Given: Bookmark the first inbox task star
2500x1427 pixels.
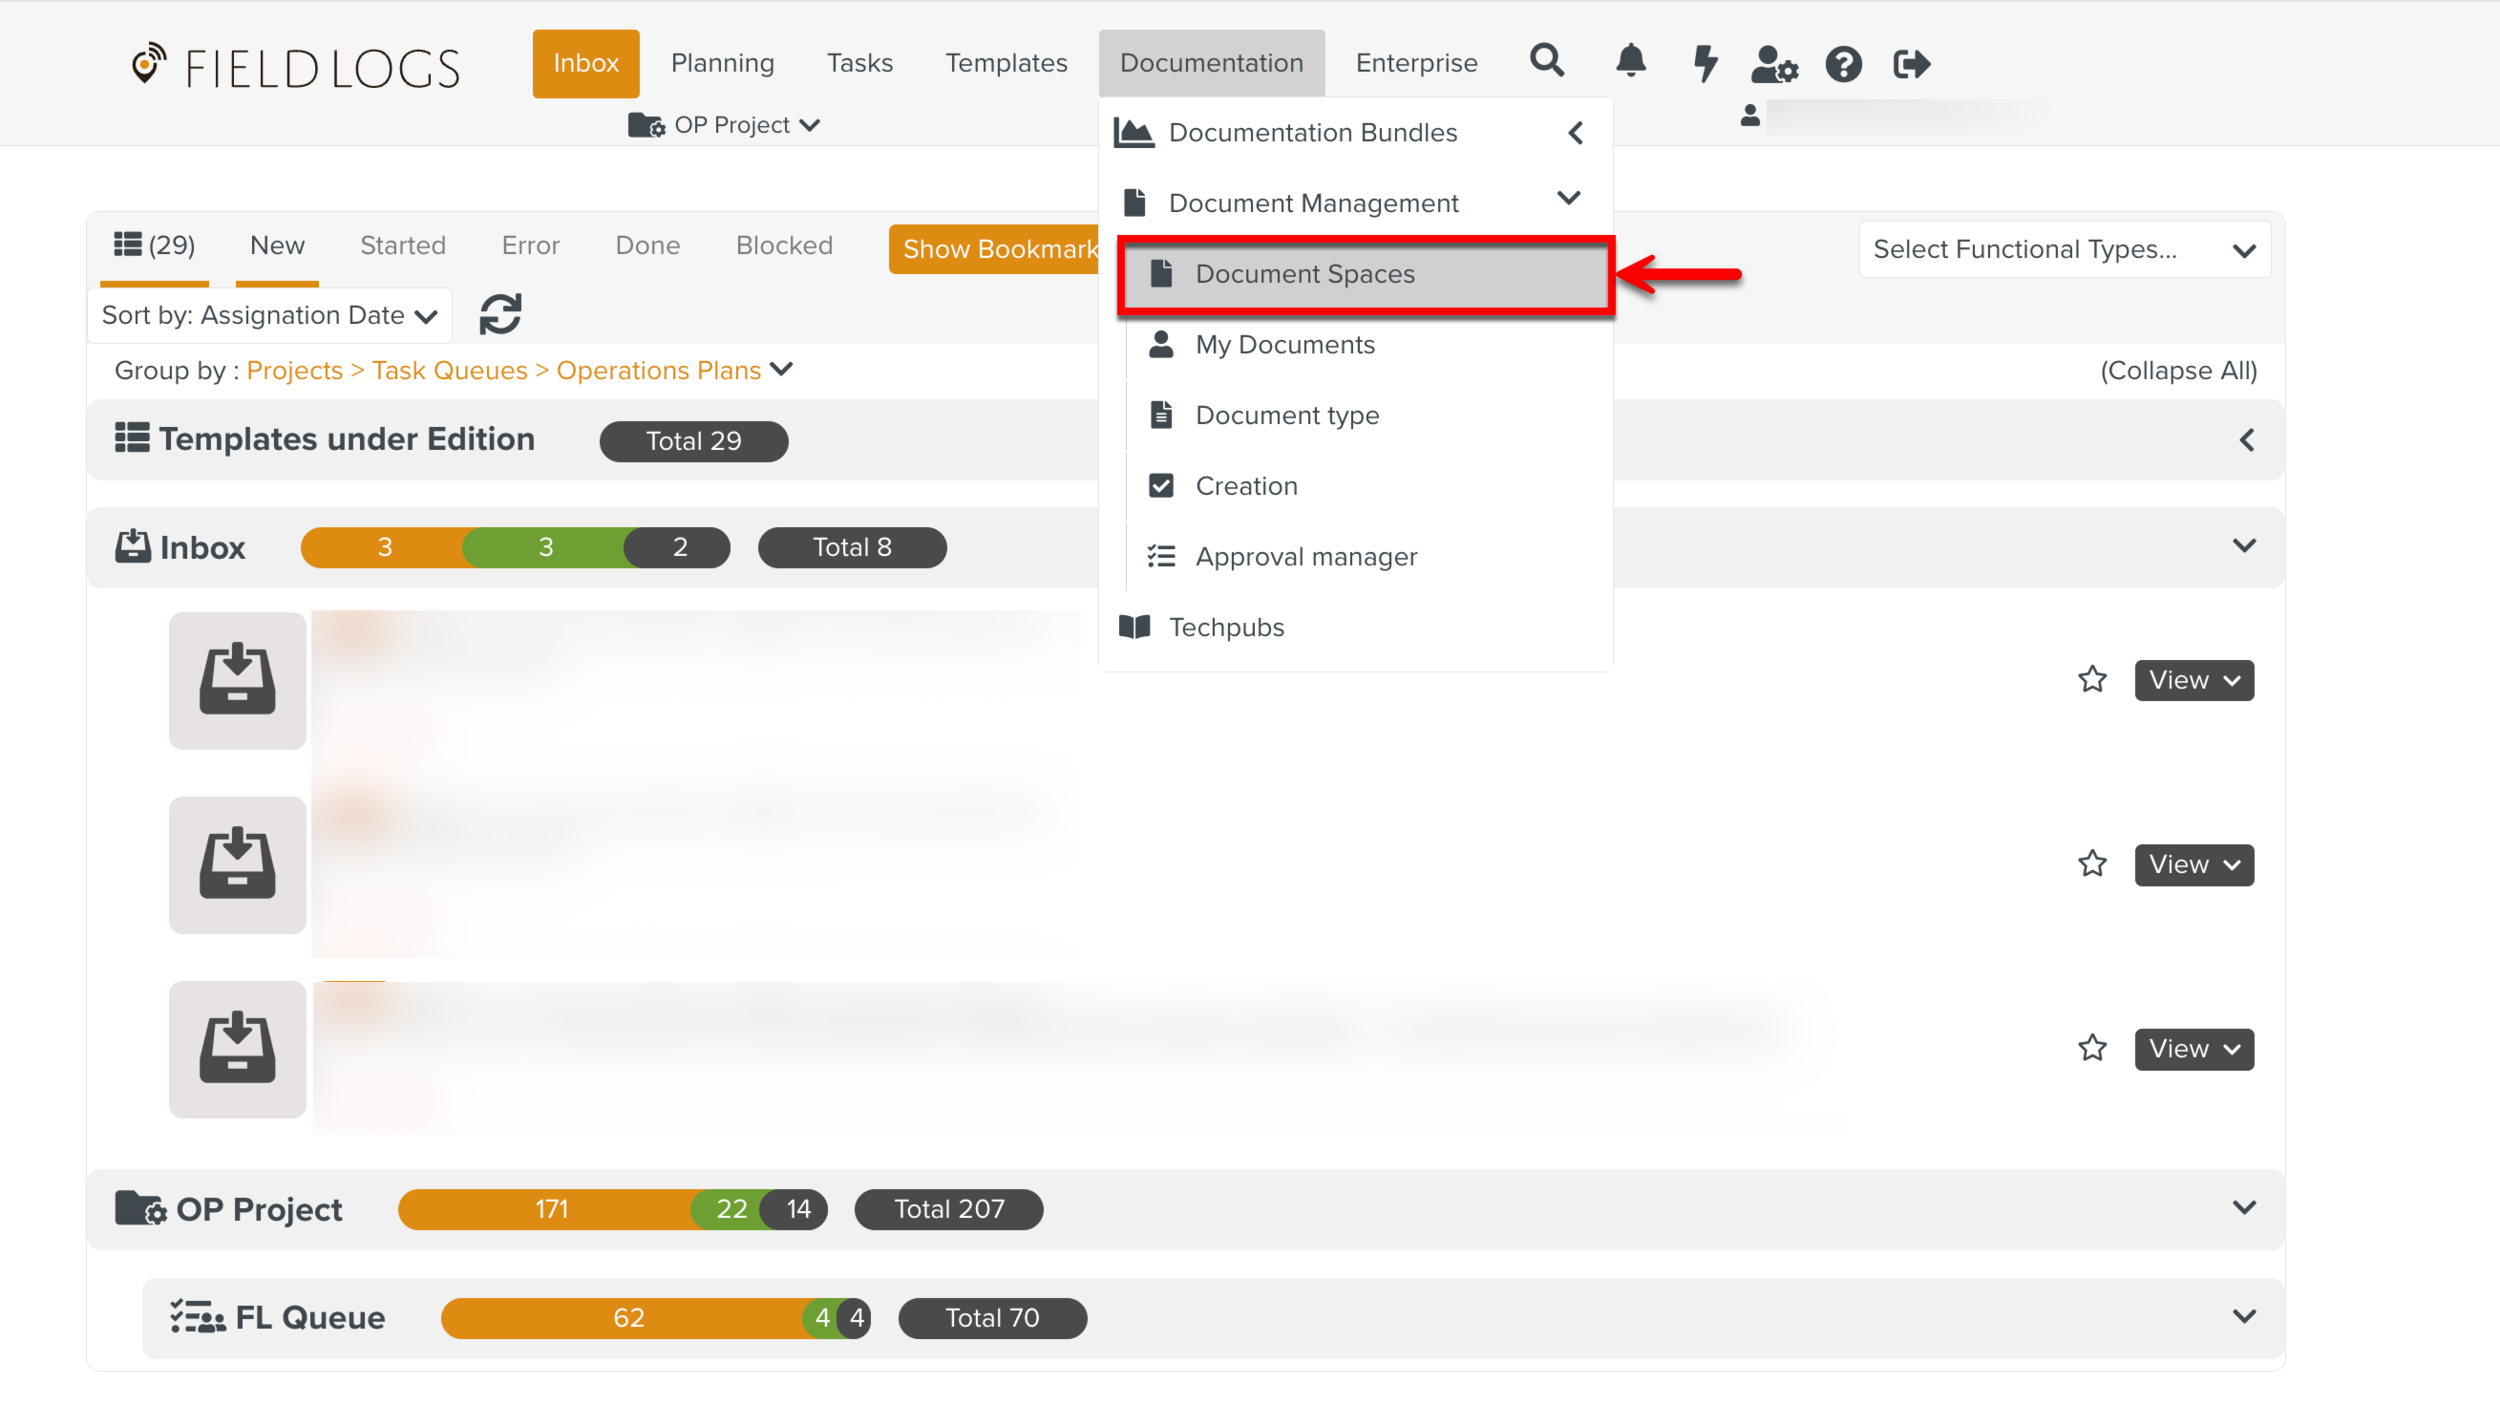Looking at the screenshot, I should 2091,680.
